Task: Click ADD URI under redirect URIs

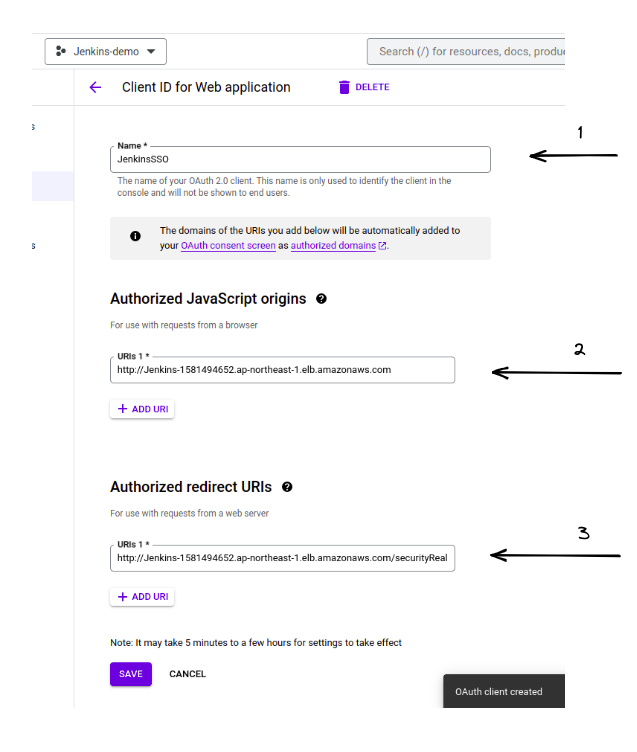Action: (x=142, y=597)
